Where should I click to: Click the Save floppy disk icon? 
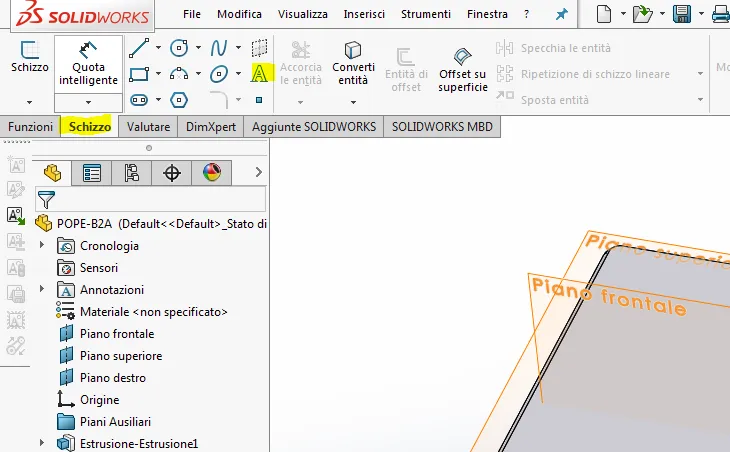pos(682,14)
